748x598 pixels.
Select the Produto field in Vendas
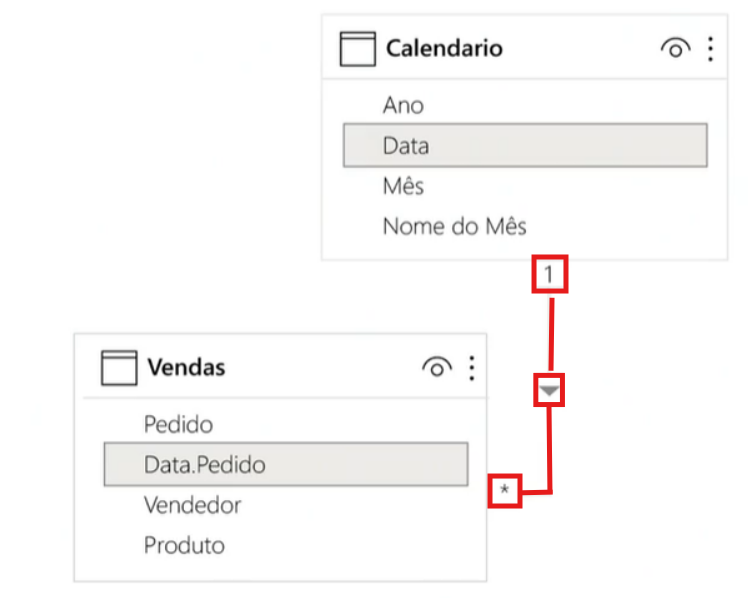[184, 545]
